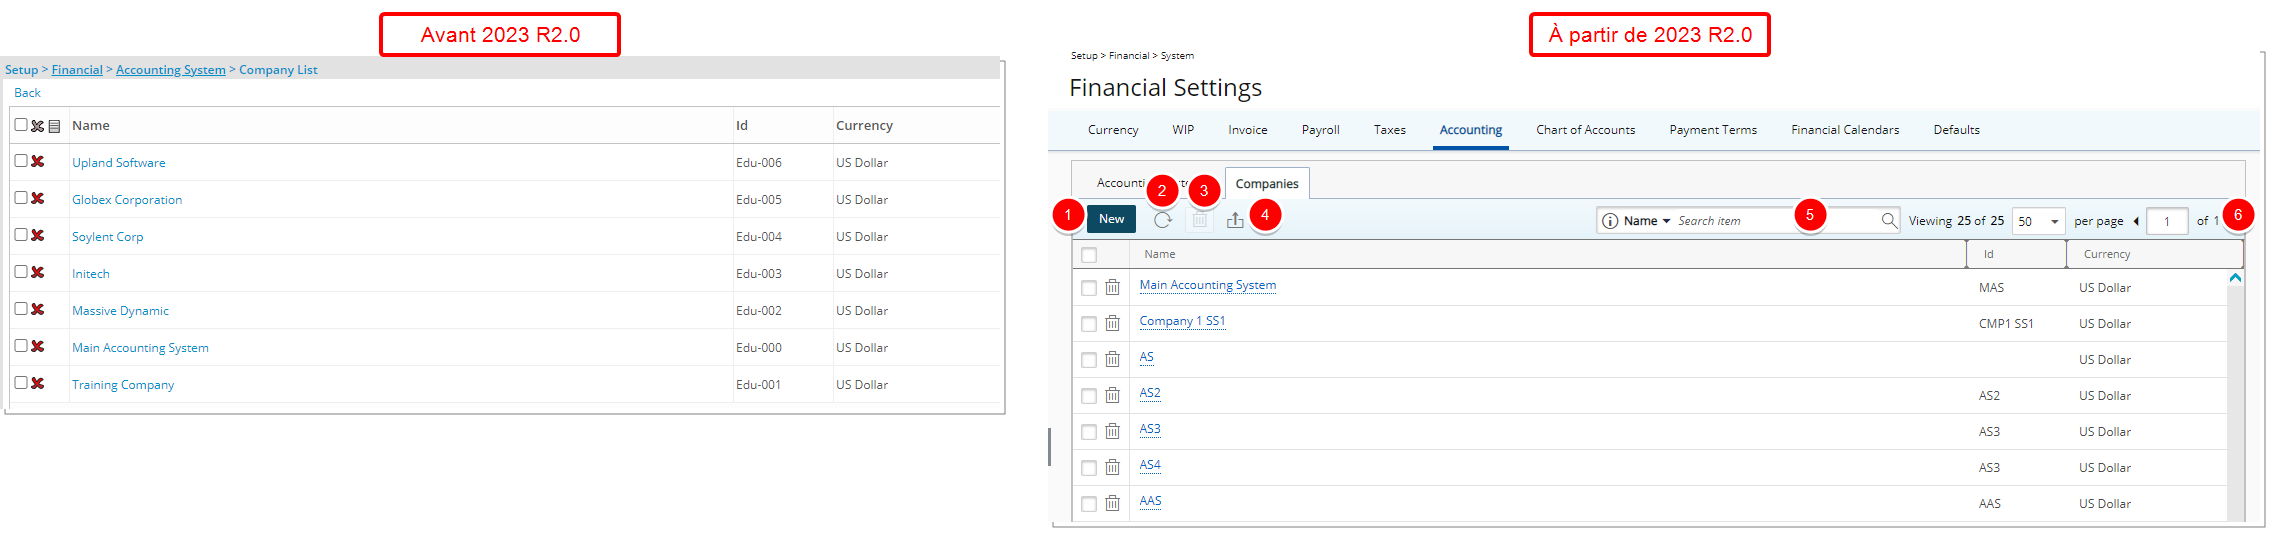Click the refresh icon in the Companies toolbar

pos(1163,220)
